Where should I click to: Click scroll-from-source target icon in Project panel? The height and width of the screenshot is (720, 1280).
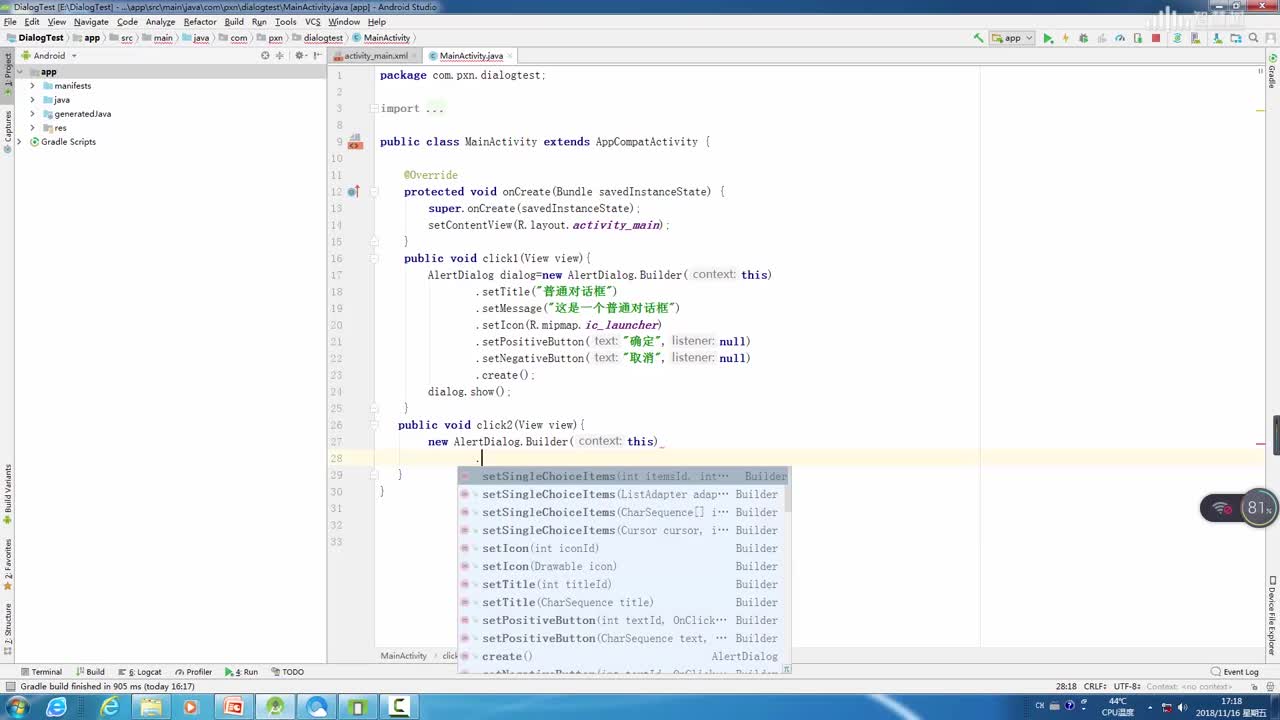point(265,56)
